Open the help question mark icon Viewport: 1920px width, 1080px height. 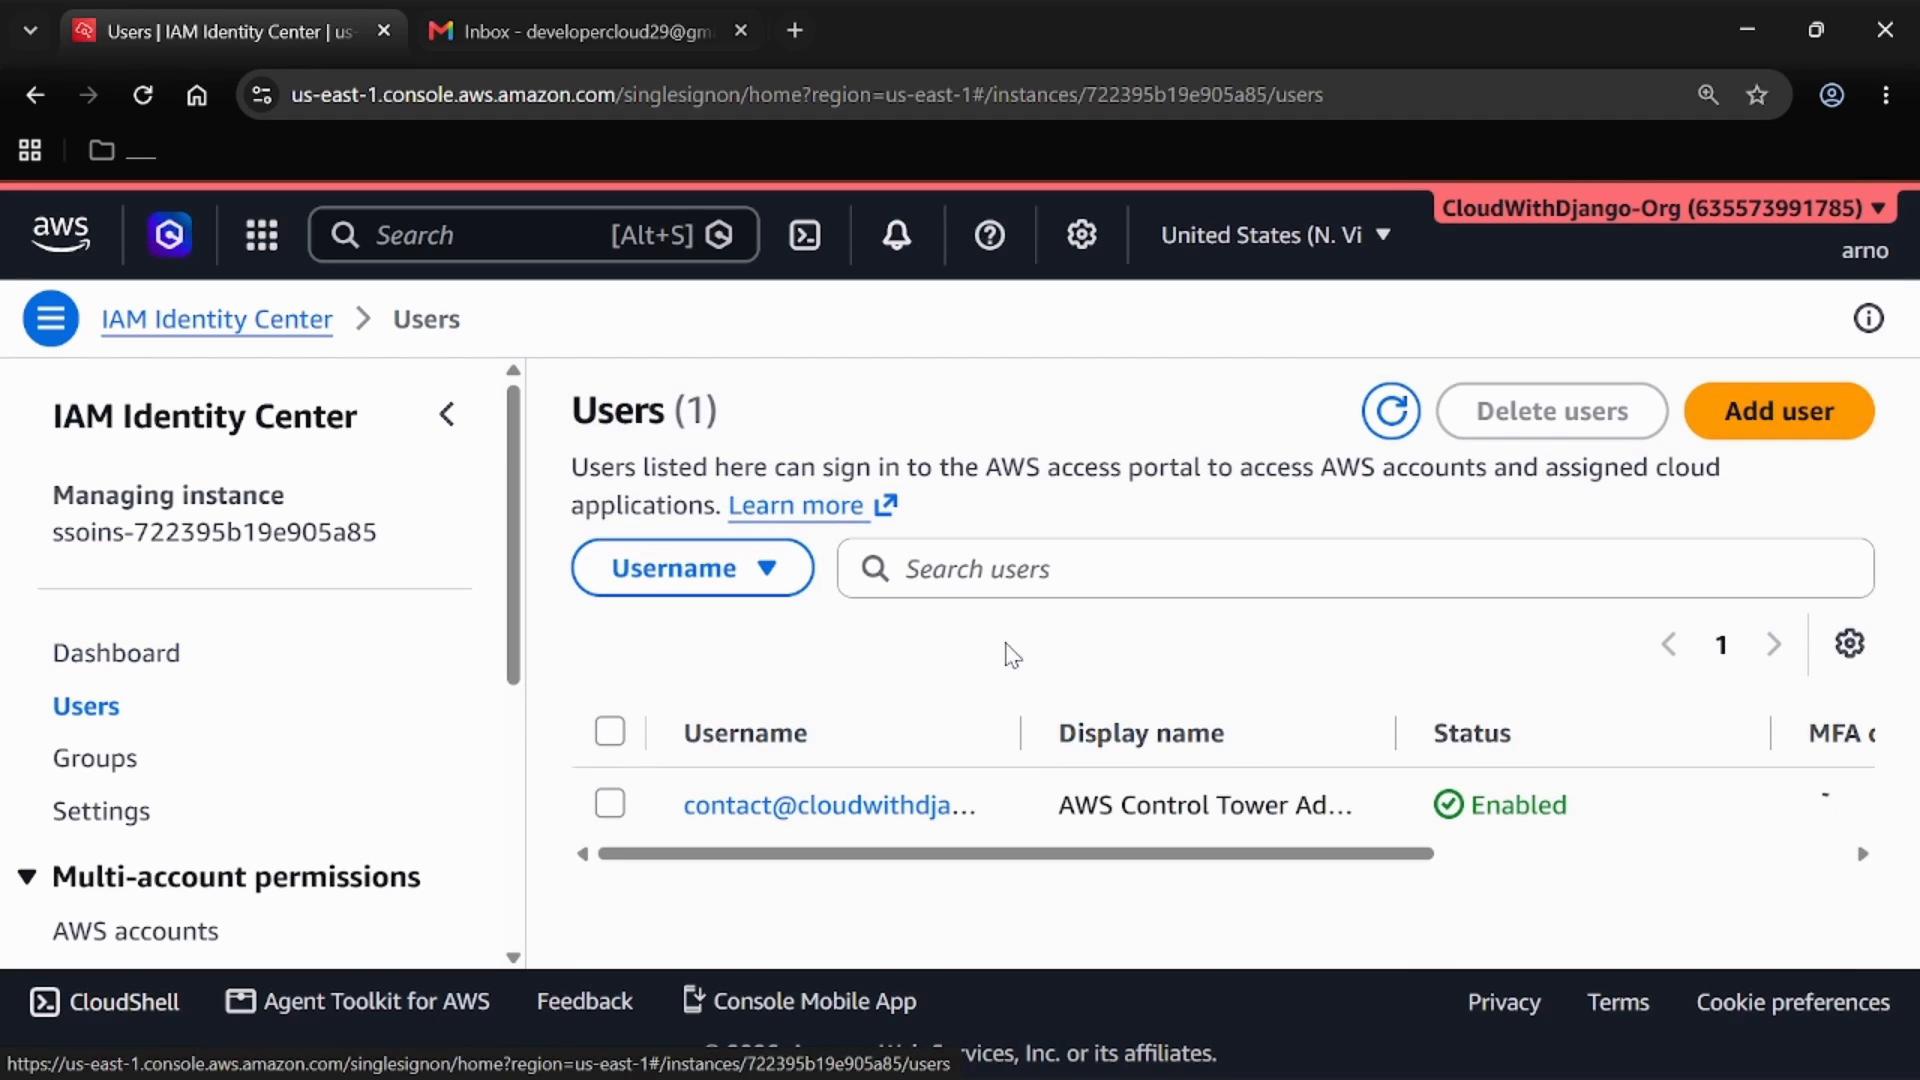coord(990,235)
